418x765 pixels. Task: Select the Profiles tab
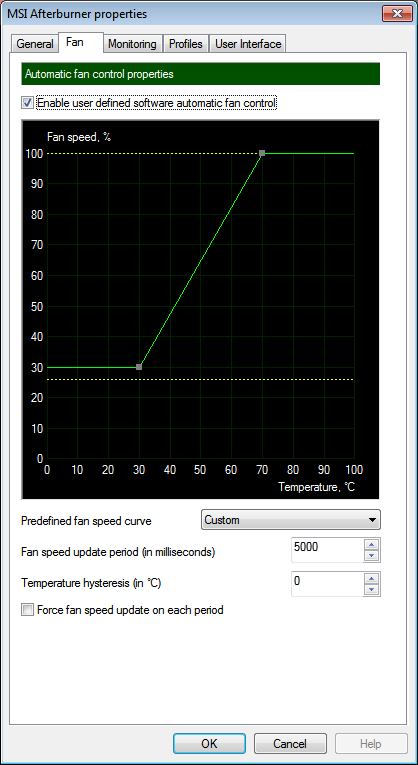186,44
